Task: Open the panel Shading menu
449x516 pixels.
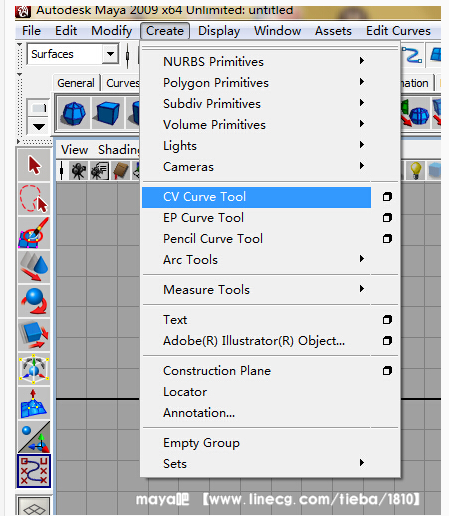Action: (x=119, y=150)
